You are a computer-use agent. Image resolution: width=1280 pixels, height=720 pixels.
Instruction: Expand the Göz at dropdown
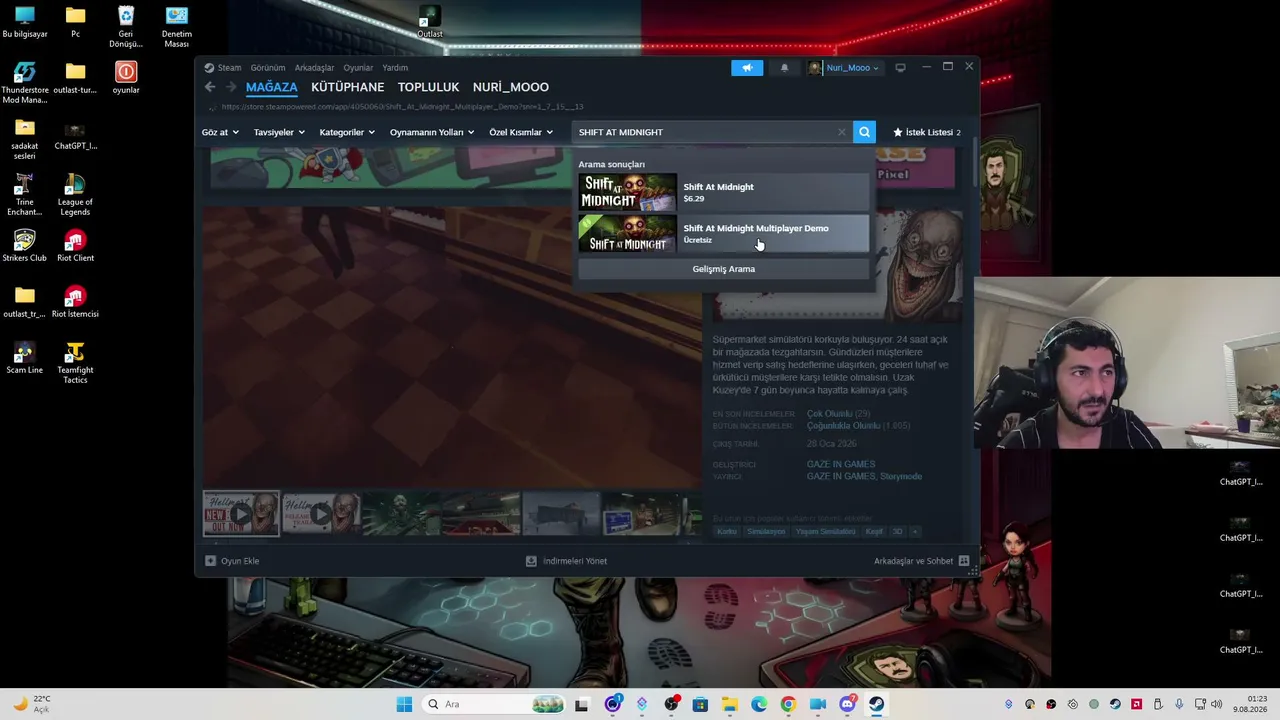[x=220, y=132]
